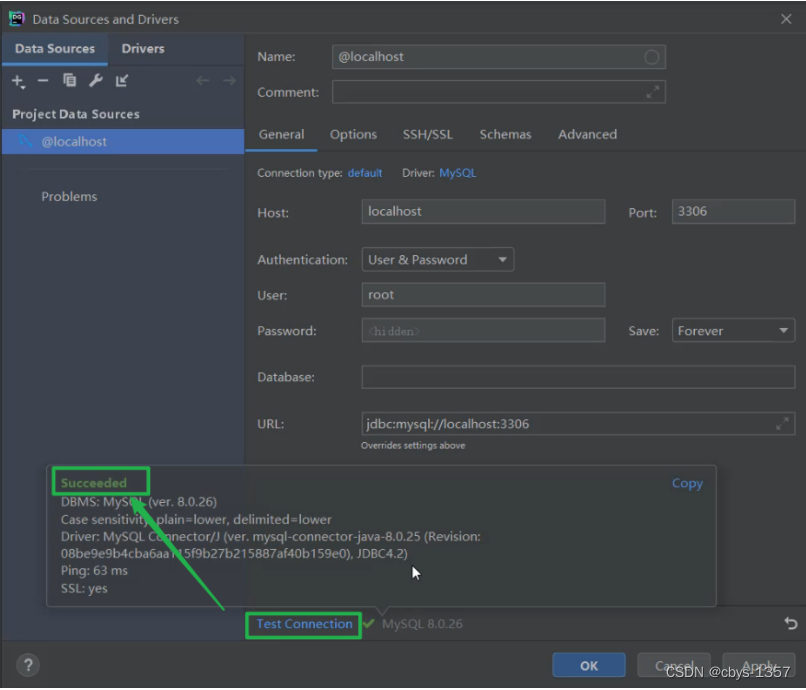Expand the URL field
The width and height of the screenshot is (806, 690).
click(782, 424)
